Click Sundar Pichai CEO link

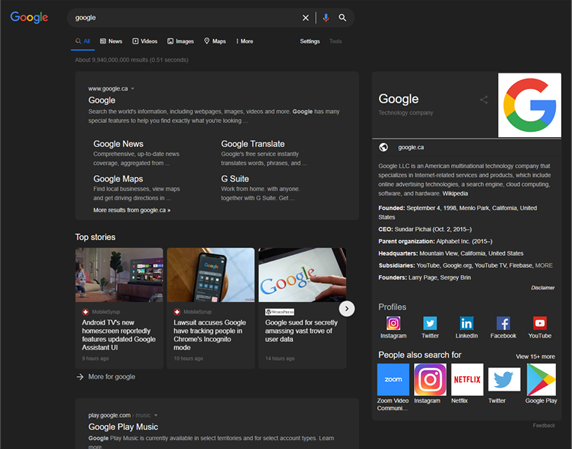(x=413, y=229)
